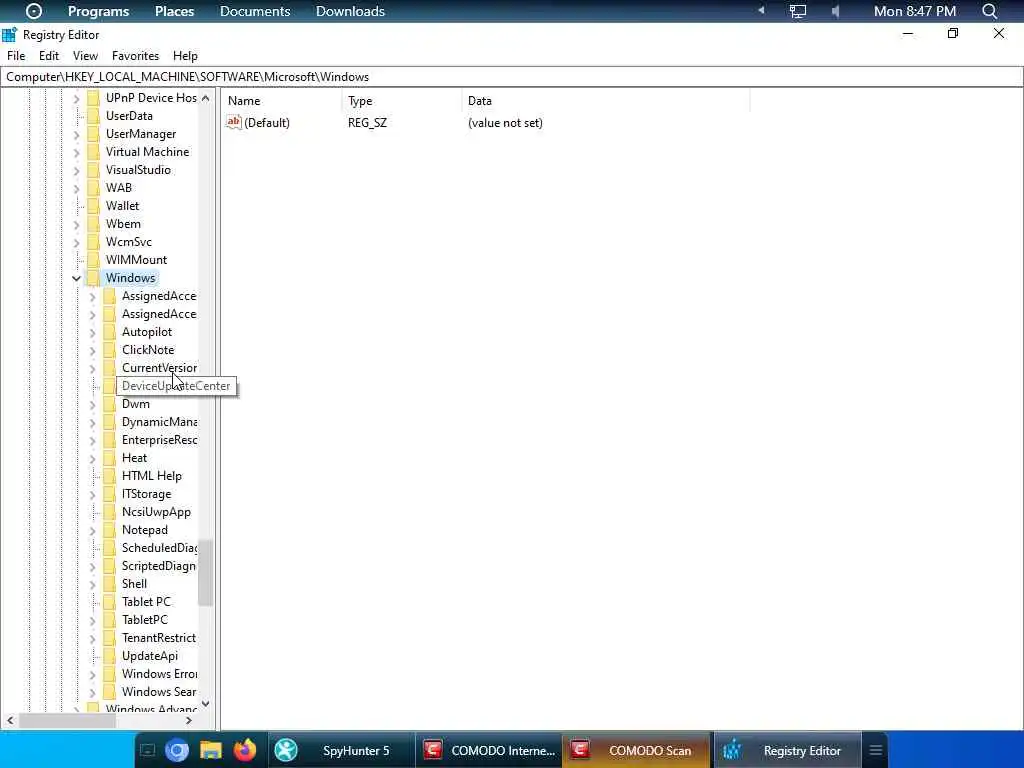Screen dimensions: 1024x768
Task: Expand the Dwm key
Action: pyautogui.click(x=92, y=404)
